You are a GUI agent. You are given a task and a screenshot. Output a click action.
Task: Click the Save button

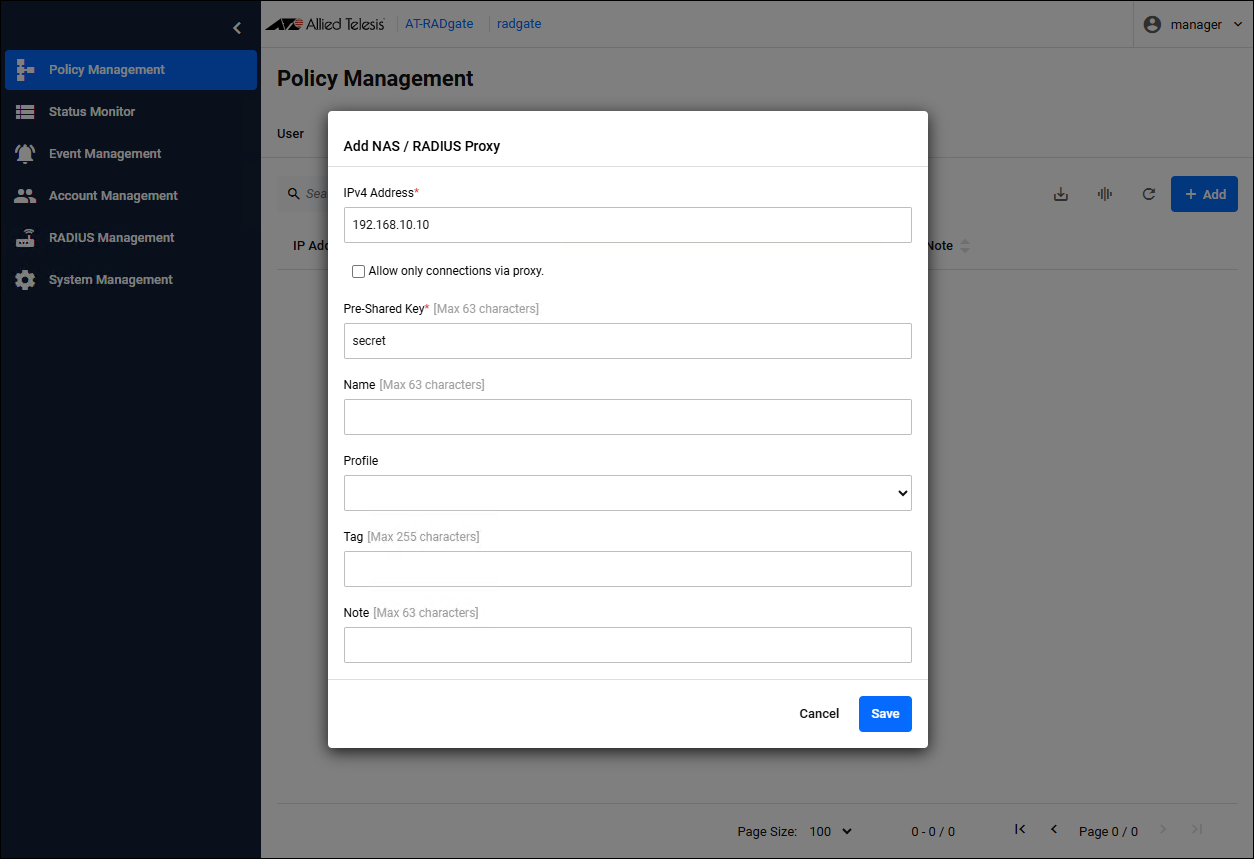pyautogui.click(x=885, y=714)
